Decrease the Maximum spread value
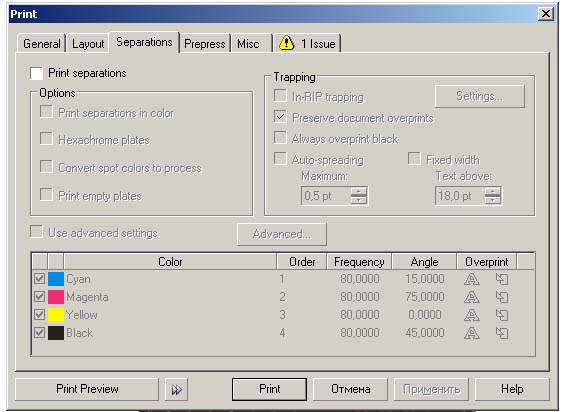Image resolution: width=564 pixels, height=412 pixels. pyautogui.click(x=359, y=200)
